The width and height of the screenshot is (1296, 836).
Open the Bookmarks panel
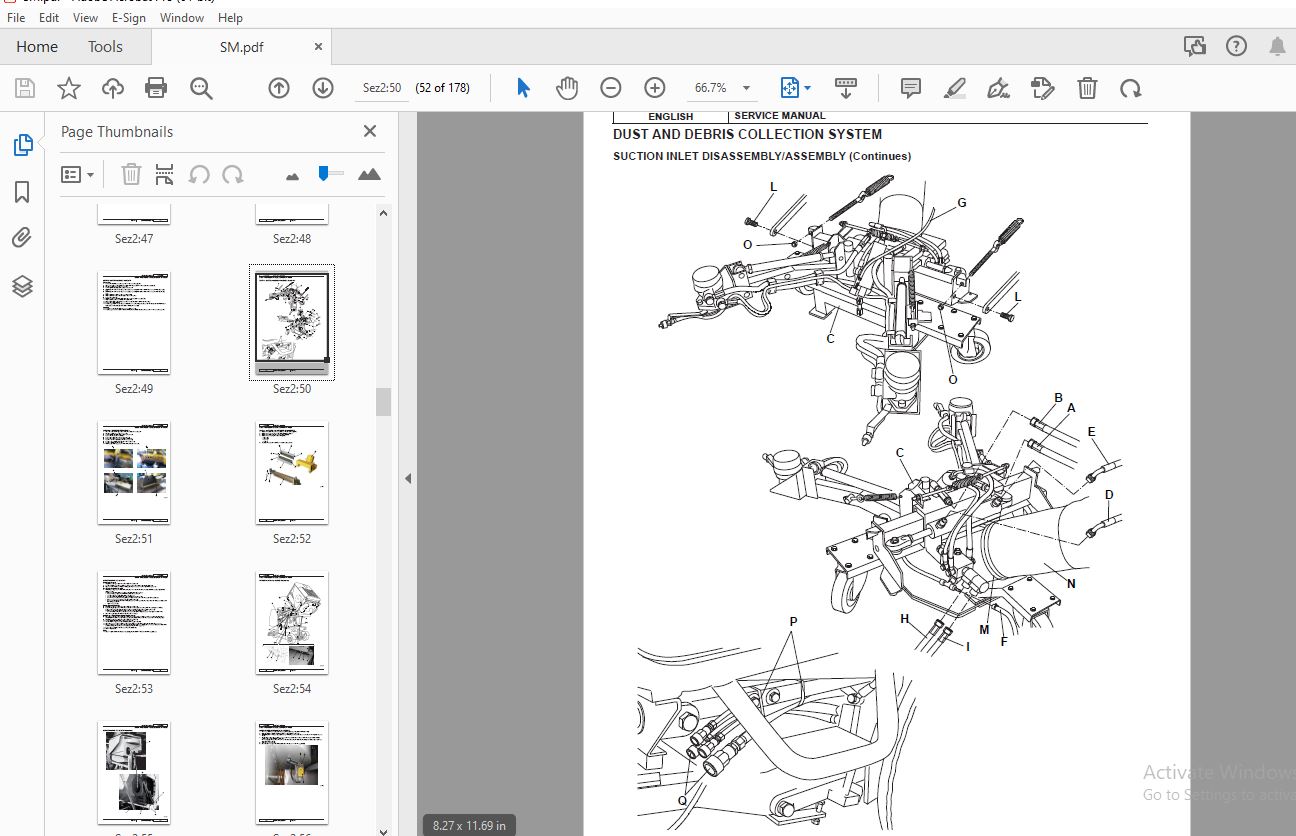point(22,192)
